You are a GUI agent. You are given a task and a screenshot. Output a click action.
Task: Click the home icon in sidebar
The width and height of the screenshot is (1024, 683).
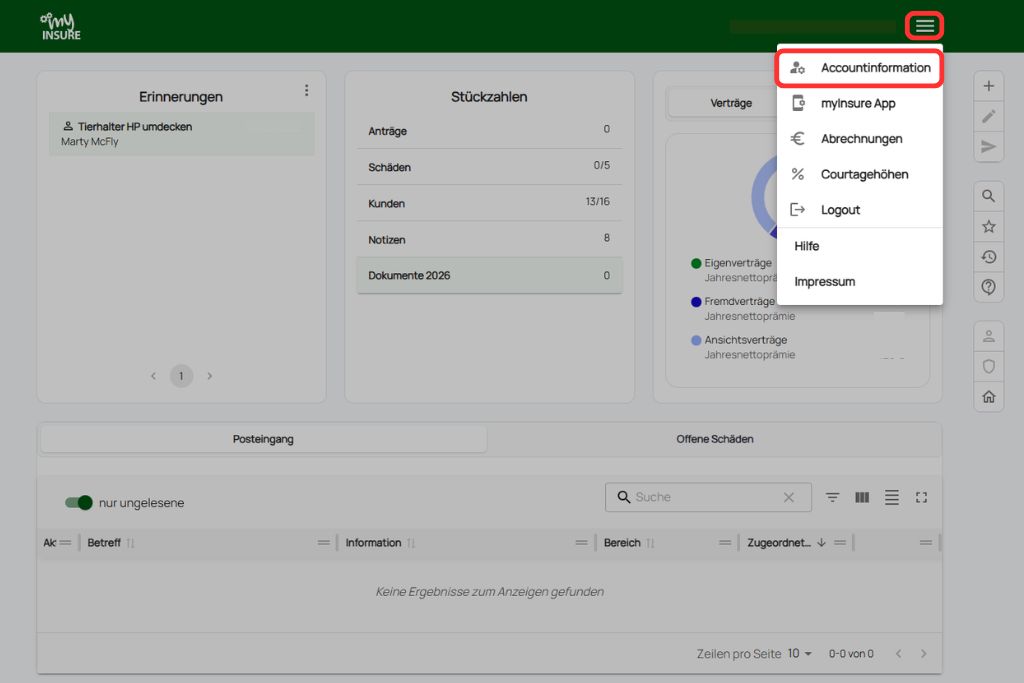tap(989, 397)
